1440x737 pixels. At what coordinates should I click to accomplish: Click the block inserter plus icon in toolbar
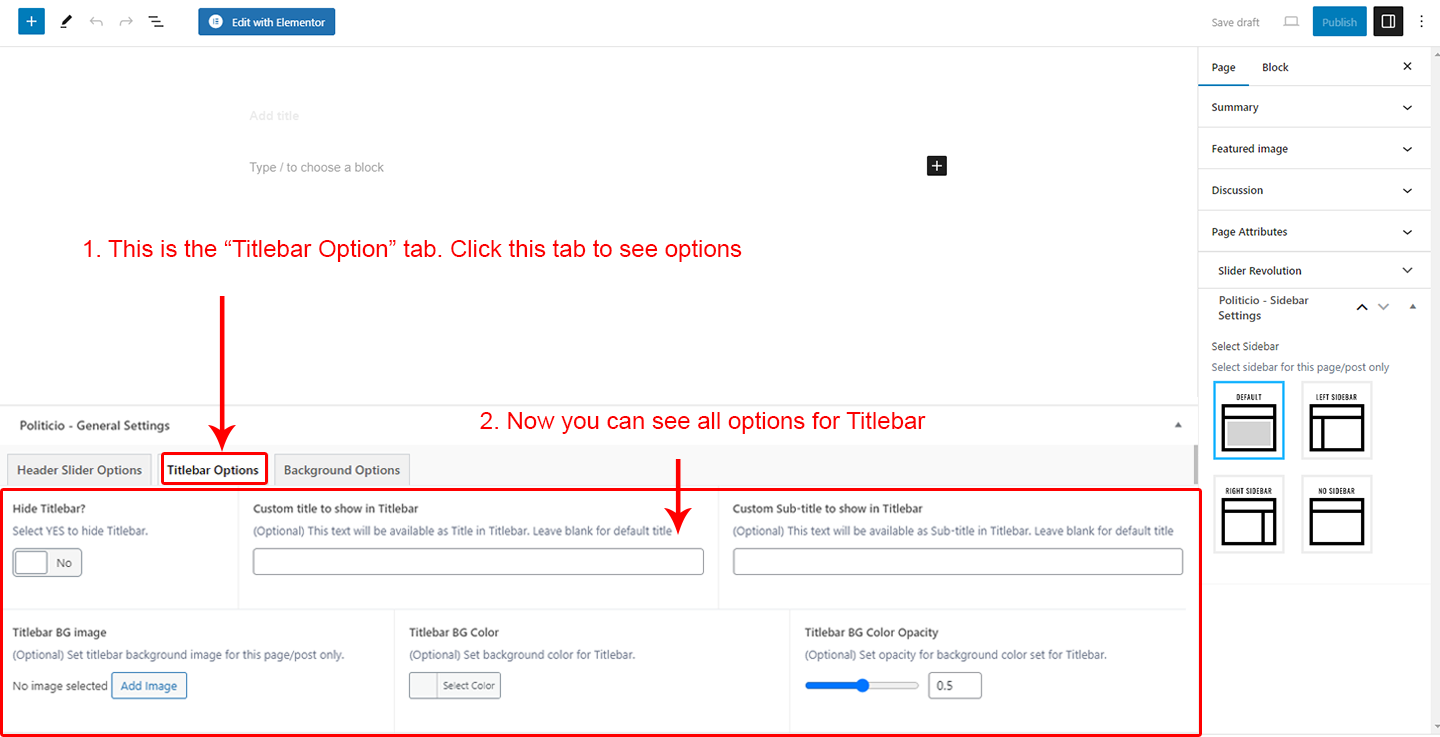click(31, 21)
